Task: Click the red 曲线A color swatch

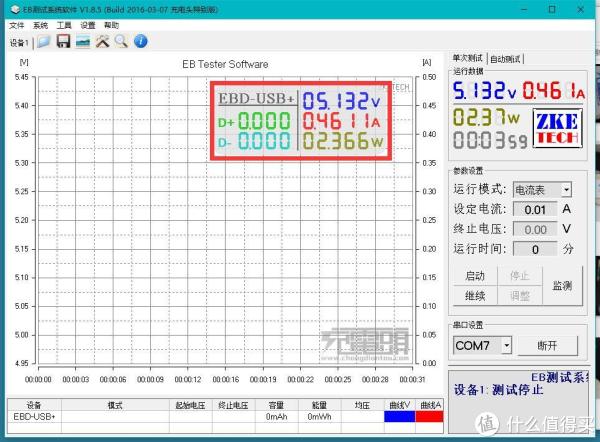Action: (x=429, y=417)
